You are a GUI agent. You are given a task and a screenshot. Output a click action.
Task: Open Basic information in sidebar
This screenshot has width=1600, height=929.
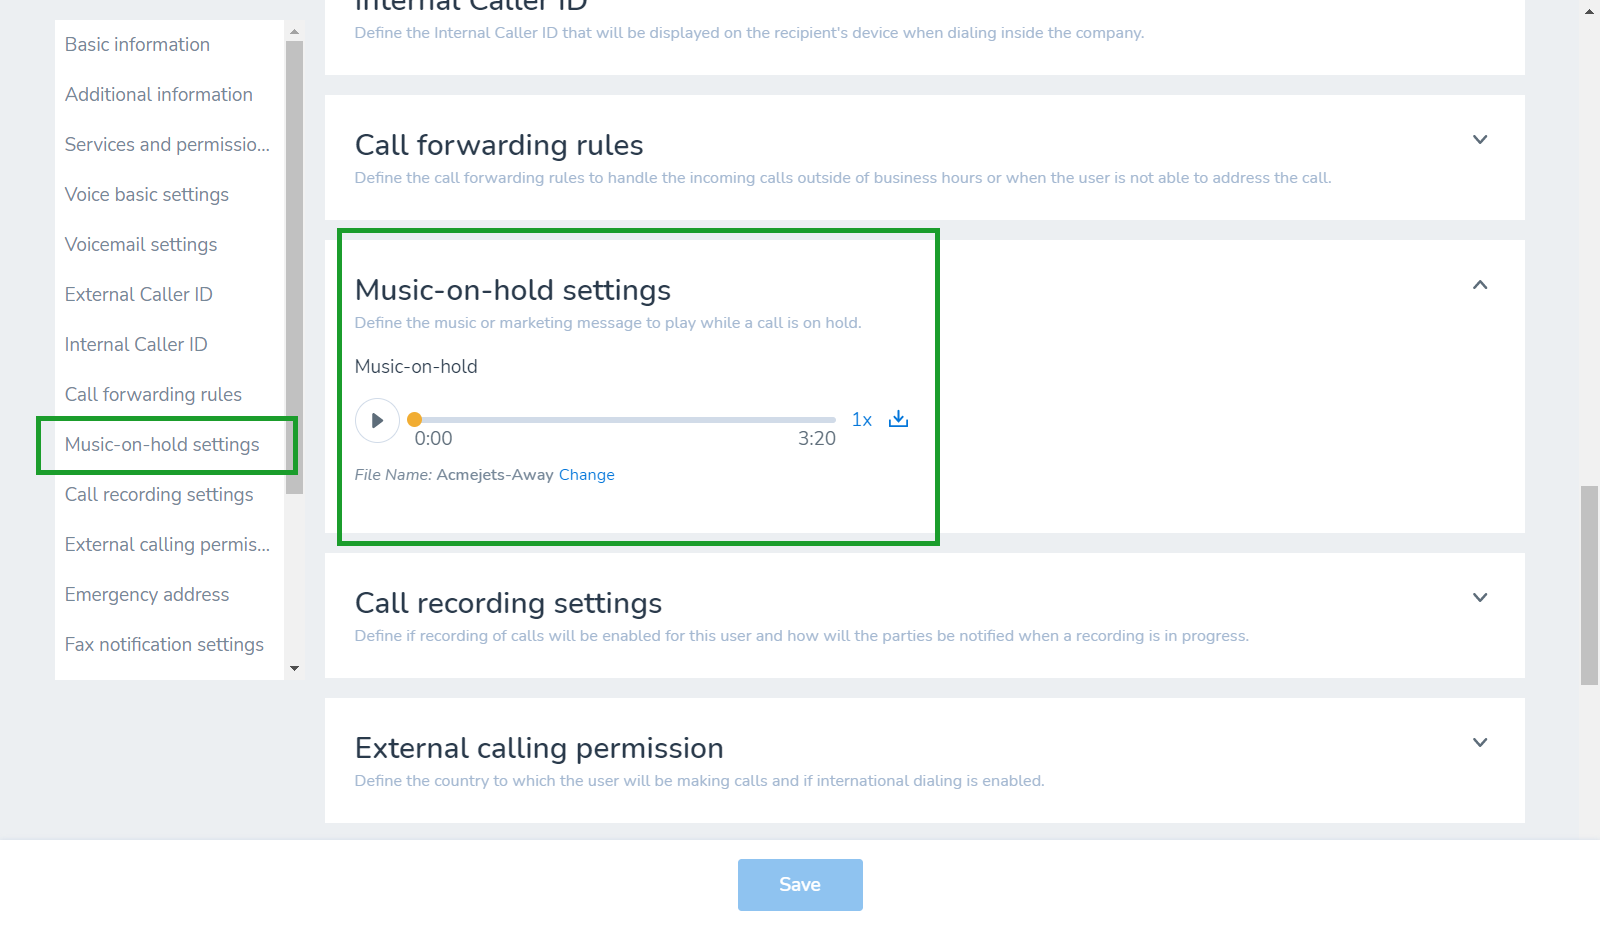tap(138, 45)
